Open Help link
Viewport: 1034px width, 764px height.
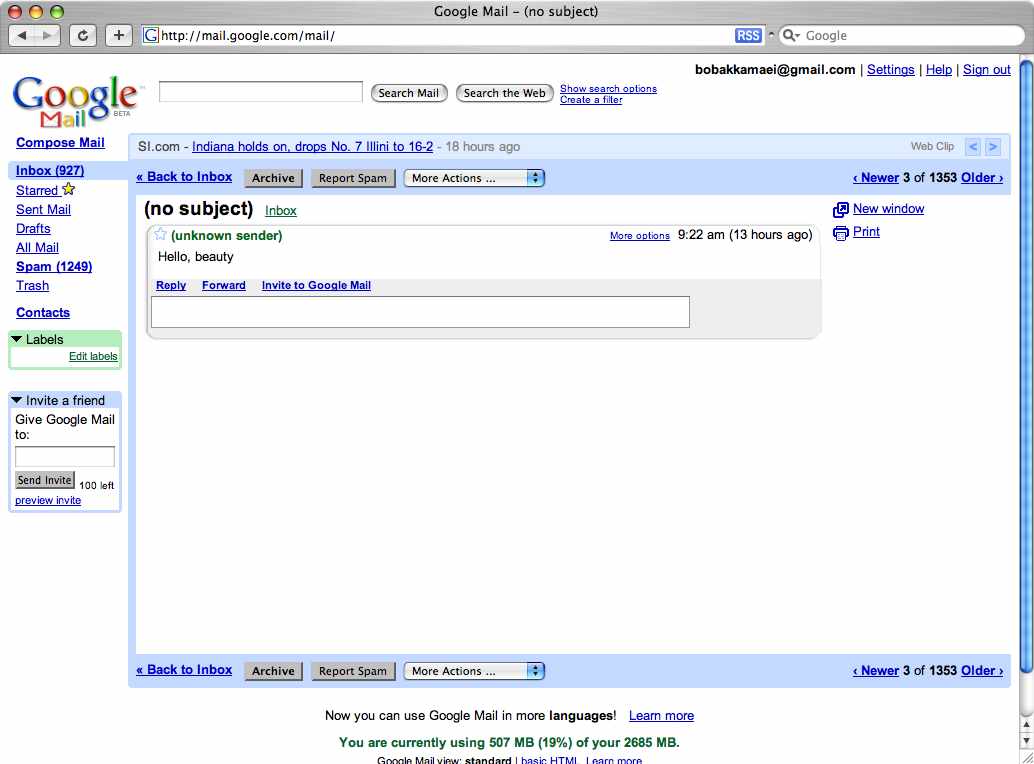(938, 70)
